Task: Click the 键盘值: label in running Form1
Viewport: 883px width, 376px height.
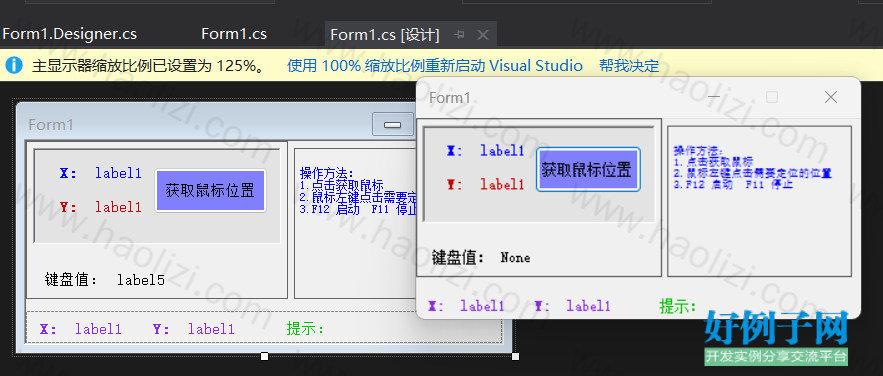Action: tap(458, 257)
